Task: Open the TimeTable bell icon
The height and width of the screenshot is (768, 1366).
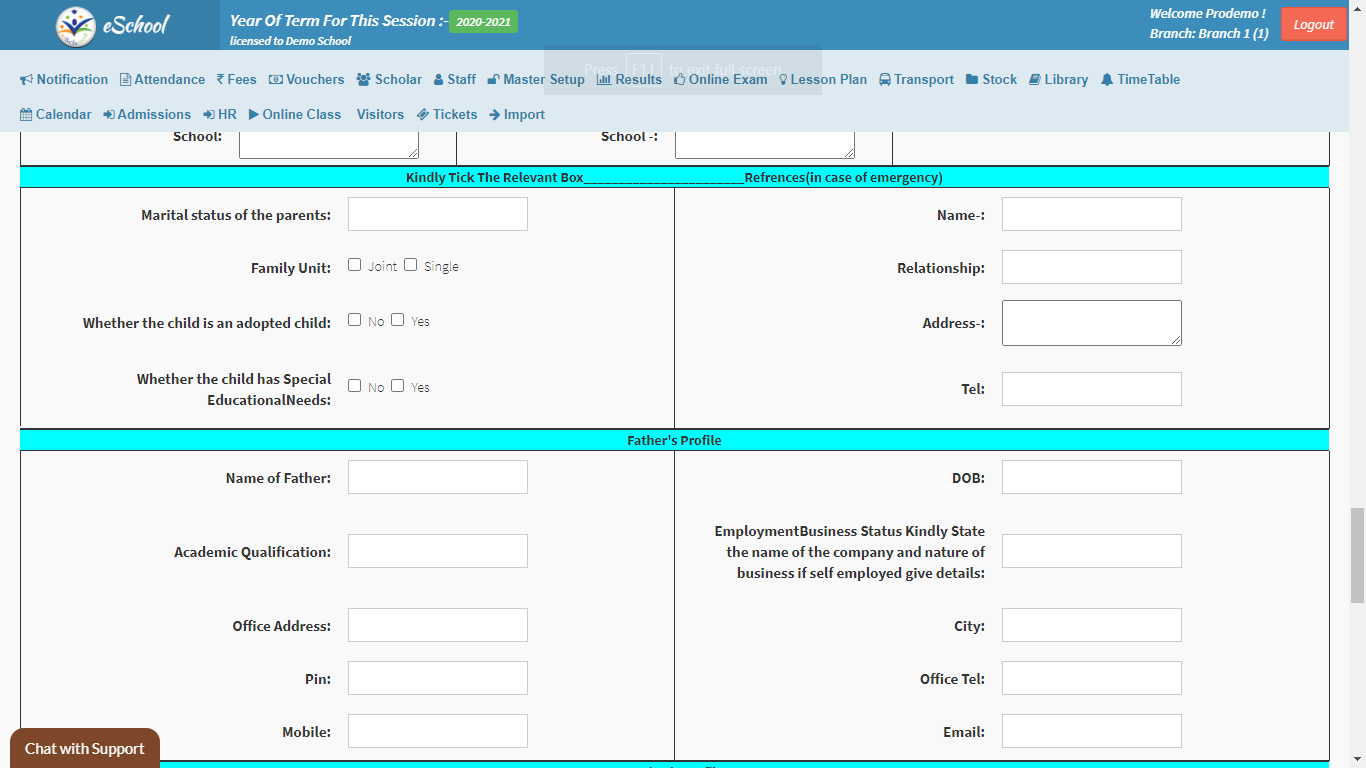Action: (x=1107, y=80)
